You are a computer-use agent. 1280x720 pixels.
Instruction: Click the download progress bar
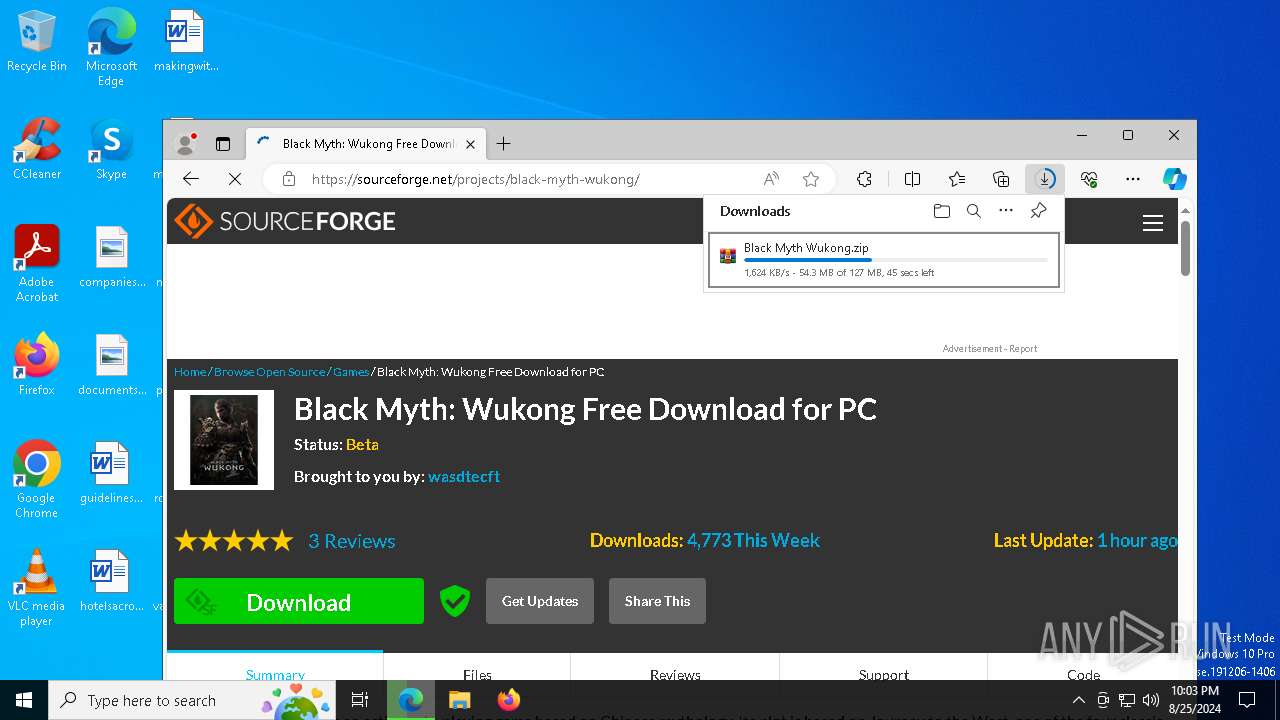(x=896, y=260)
